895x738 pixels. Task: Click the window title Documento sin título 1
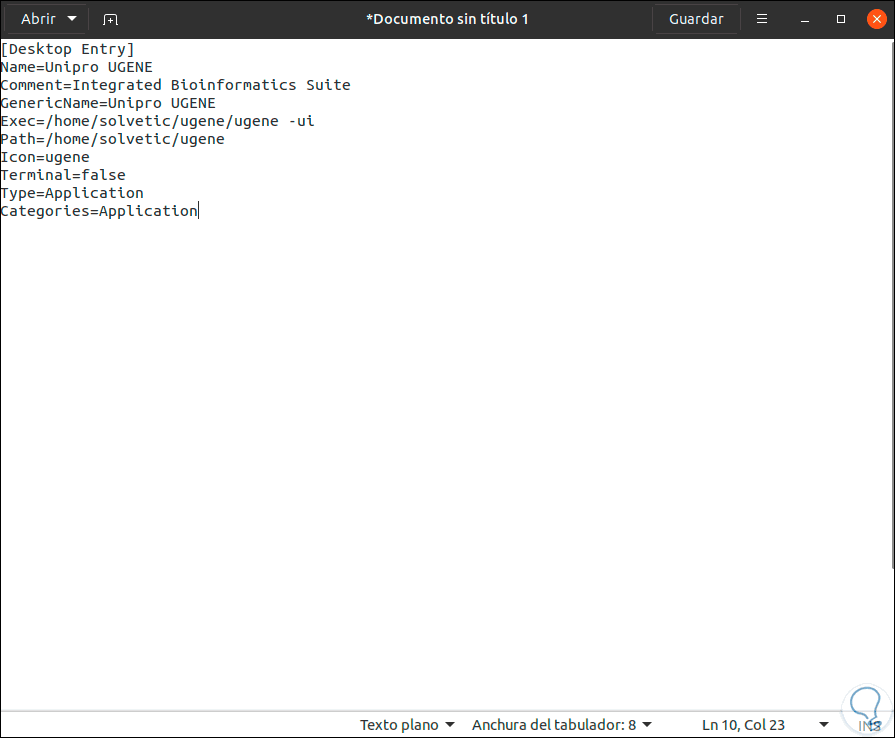[448, 19]
